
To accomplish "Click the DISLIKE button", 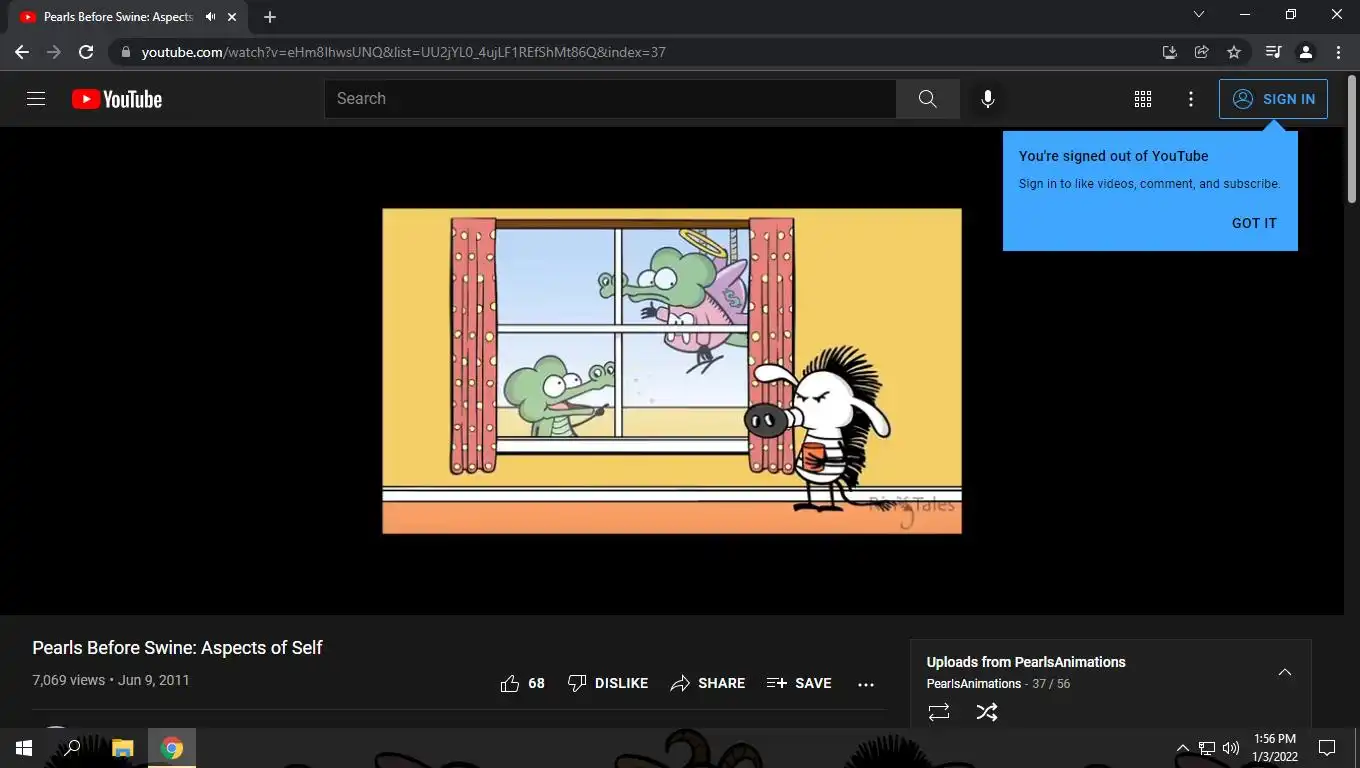I will (608, 683).
